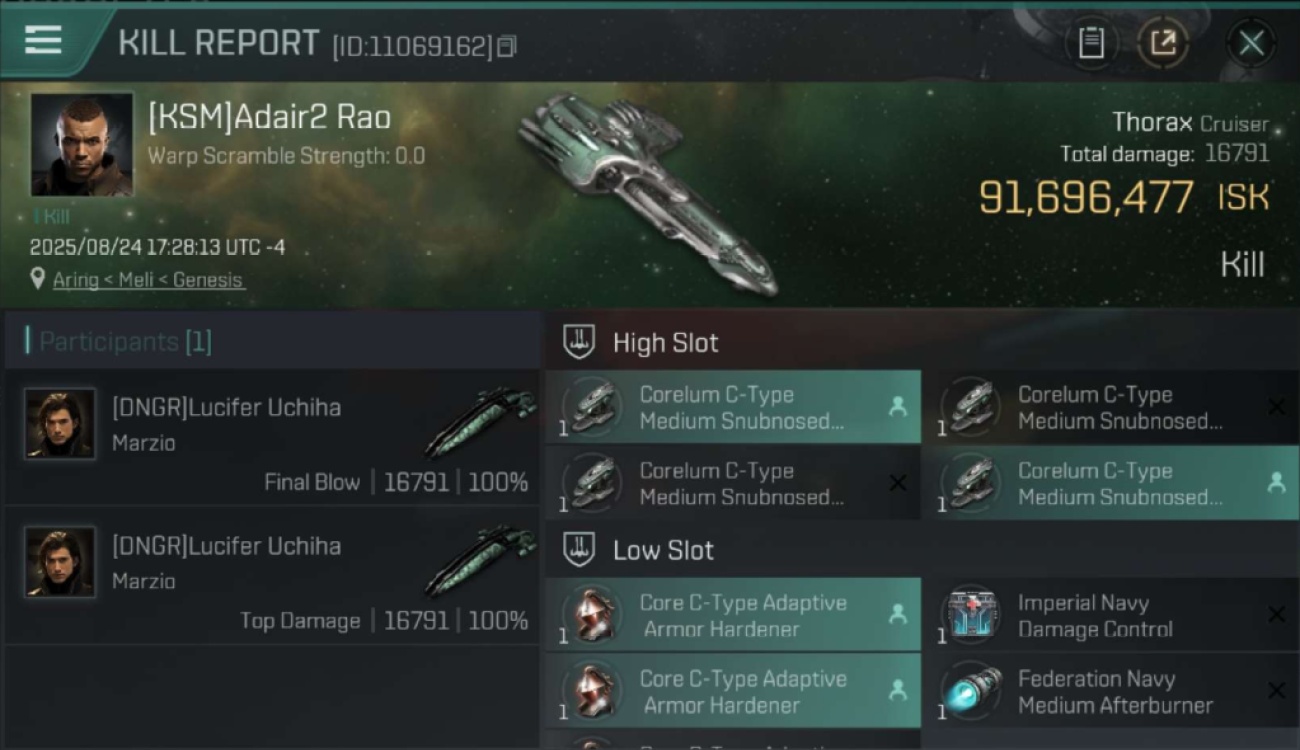Open Adair2 Rao's portrait
This screenshot has width=1300, height=750.
pyautogui.click(x=82, y=145)
